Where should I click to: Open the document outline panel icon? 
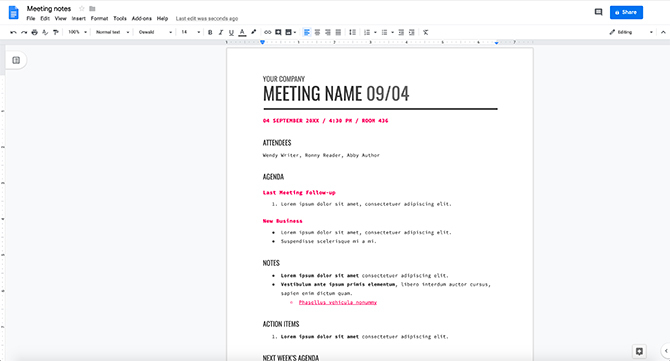pyautogui.click(x=16, y=60)
